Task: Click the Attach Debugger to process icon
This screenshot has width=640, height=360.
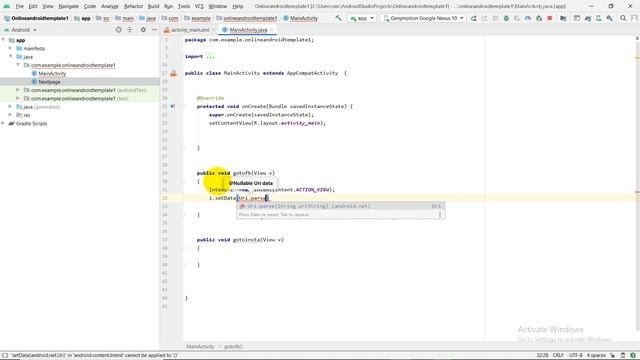Action: pos(539,18)
